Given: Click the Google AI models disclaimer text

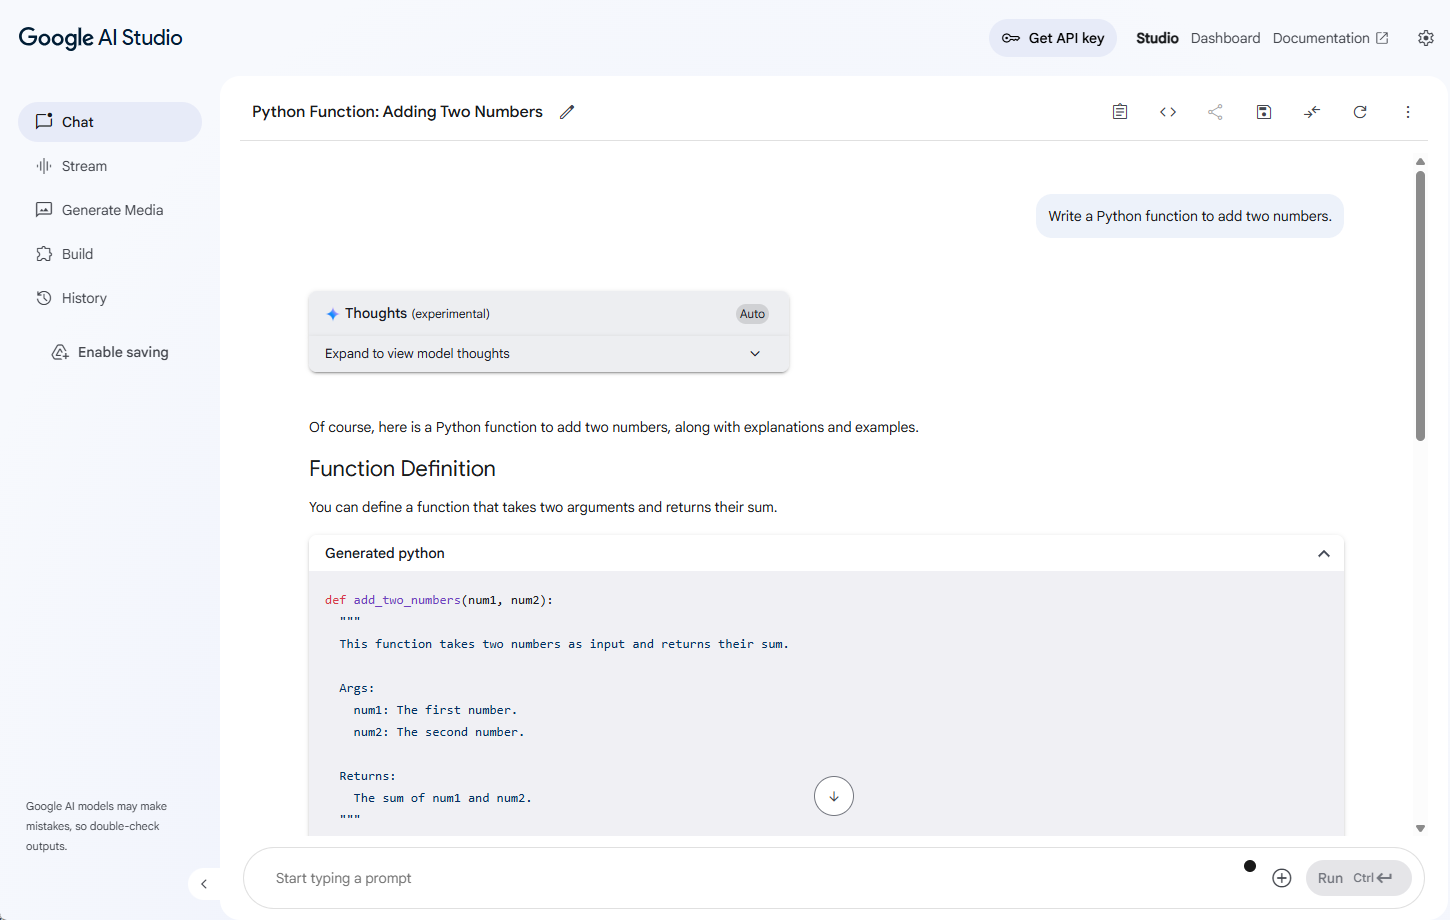Looking at the screenshot, I should click(97, 826).
